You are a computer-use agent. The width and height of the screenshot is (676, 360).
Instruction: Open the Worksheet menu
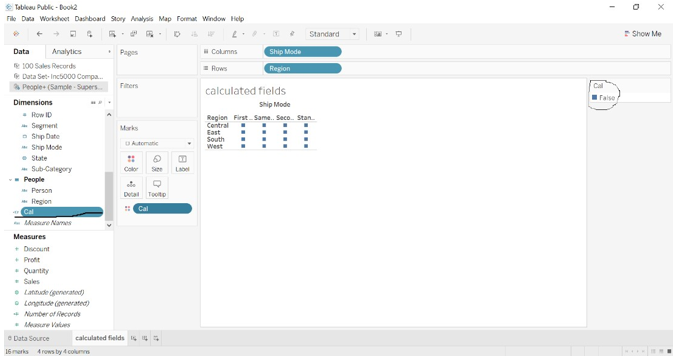pyautogui.click(x=54, y=19)
